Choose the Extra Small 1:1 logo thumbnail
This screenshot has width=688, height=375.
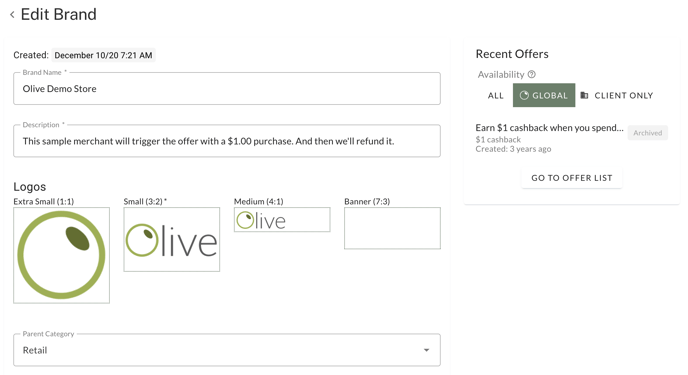pyautogui.click(x=61, y=255)
